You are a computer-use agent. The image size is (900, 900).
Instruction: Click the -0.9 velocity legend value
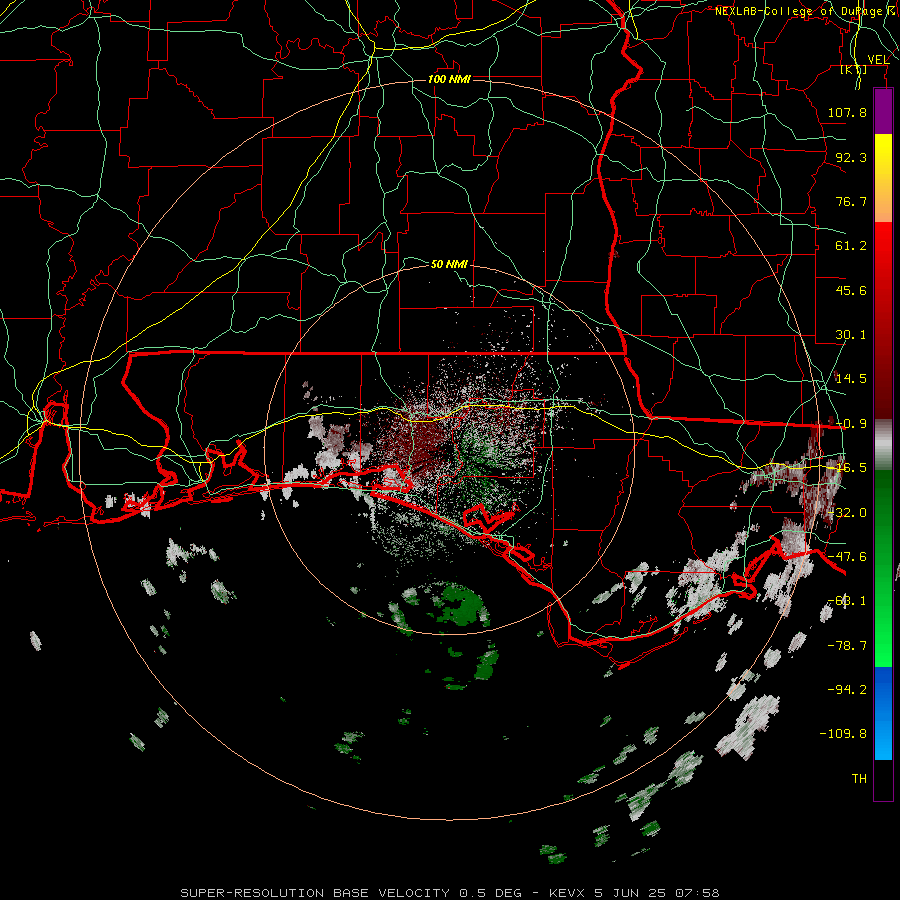pos(851,424)
